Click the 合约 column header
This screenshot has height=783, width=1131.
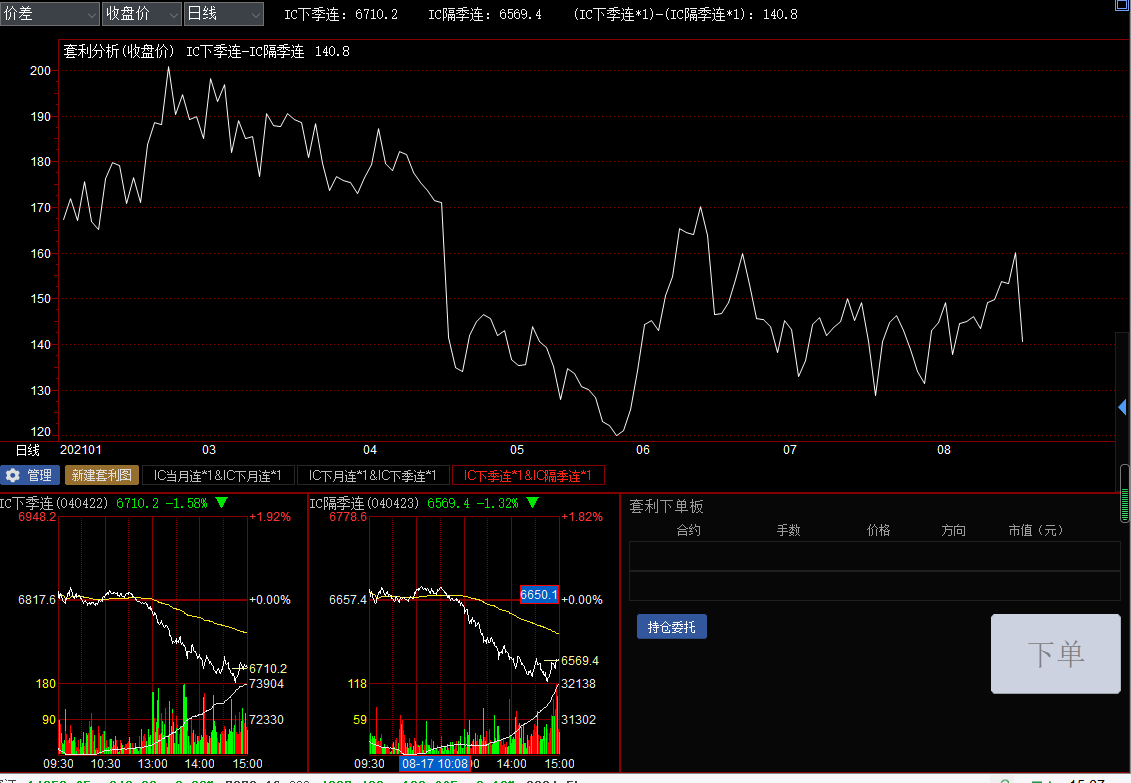(688, 531)
